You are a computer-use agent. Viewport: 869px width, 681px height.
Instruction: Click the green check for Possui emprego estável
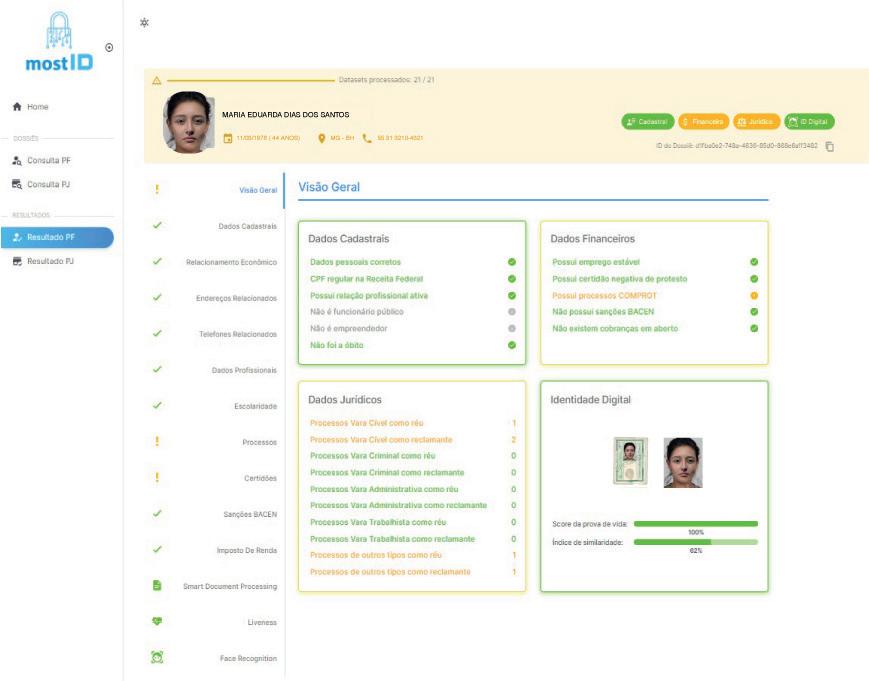pos(754,262)
